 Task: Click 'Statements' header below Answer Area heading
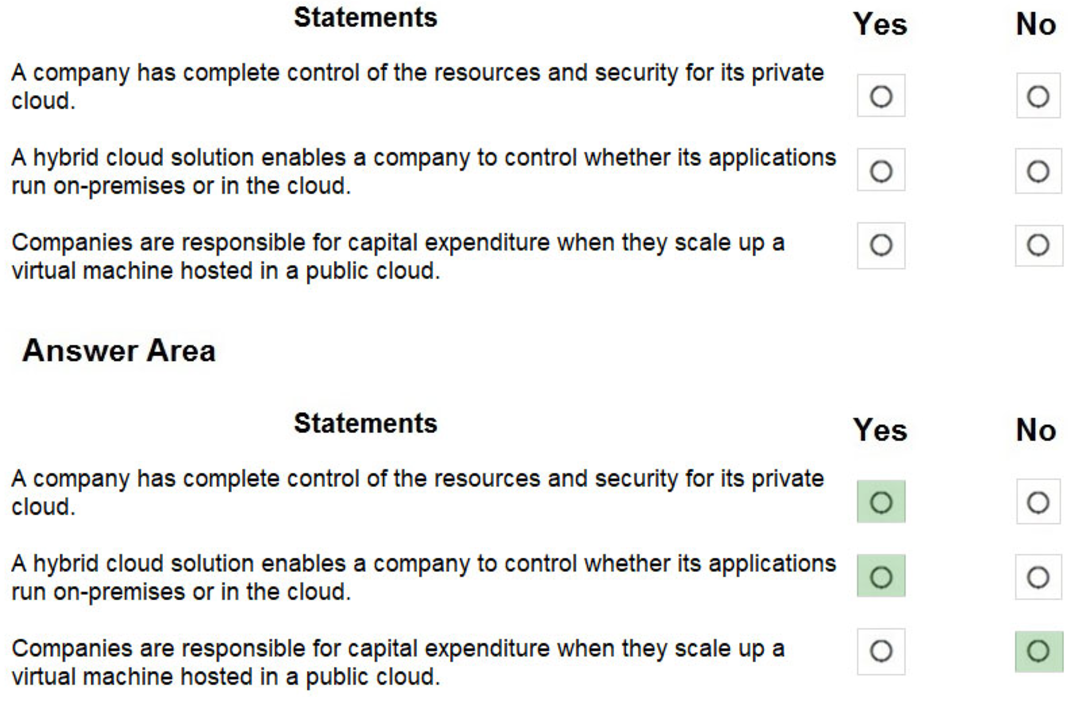tap(365, 424)
